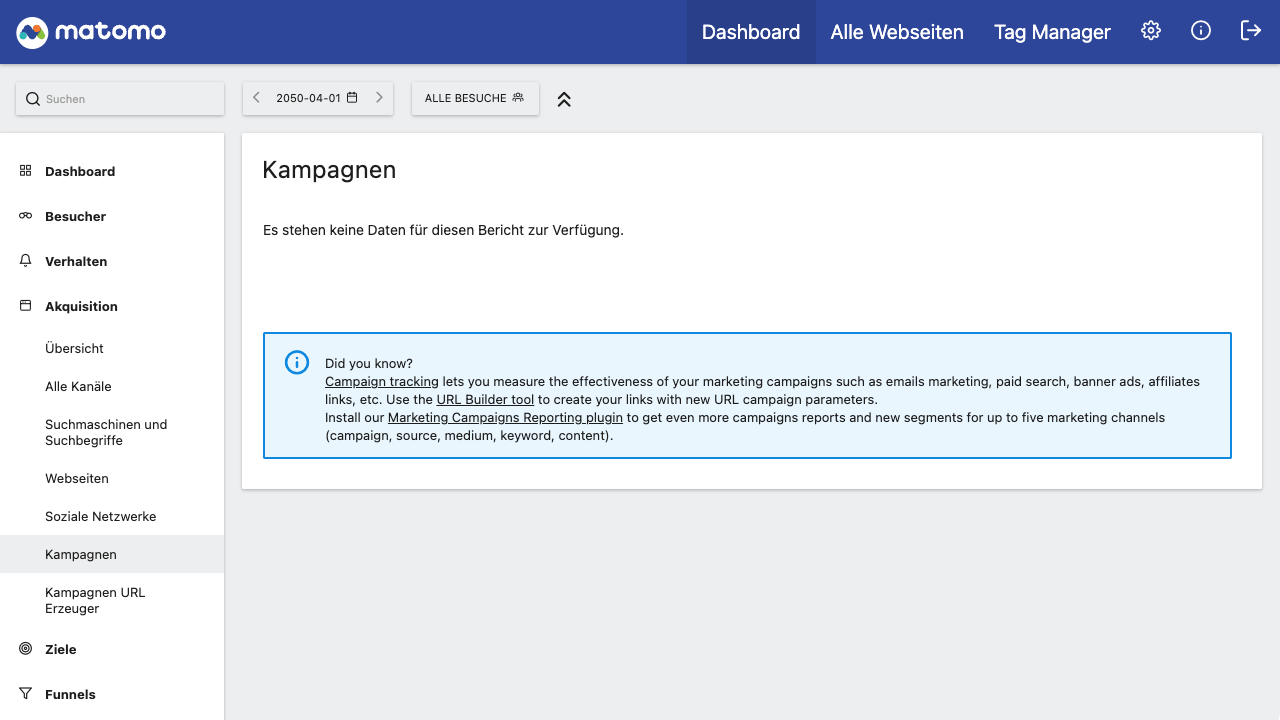Expand the Dashboard sidebar section
This screenshot has width=1280, height=720.
point(112,171)
